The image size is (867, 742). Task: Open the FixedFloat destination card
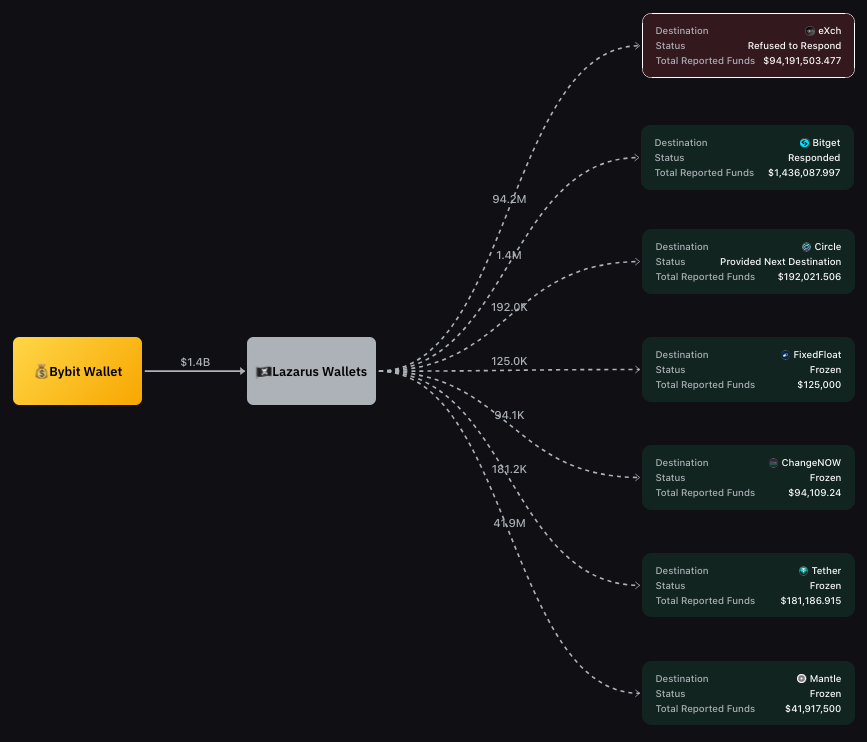748,369
